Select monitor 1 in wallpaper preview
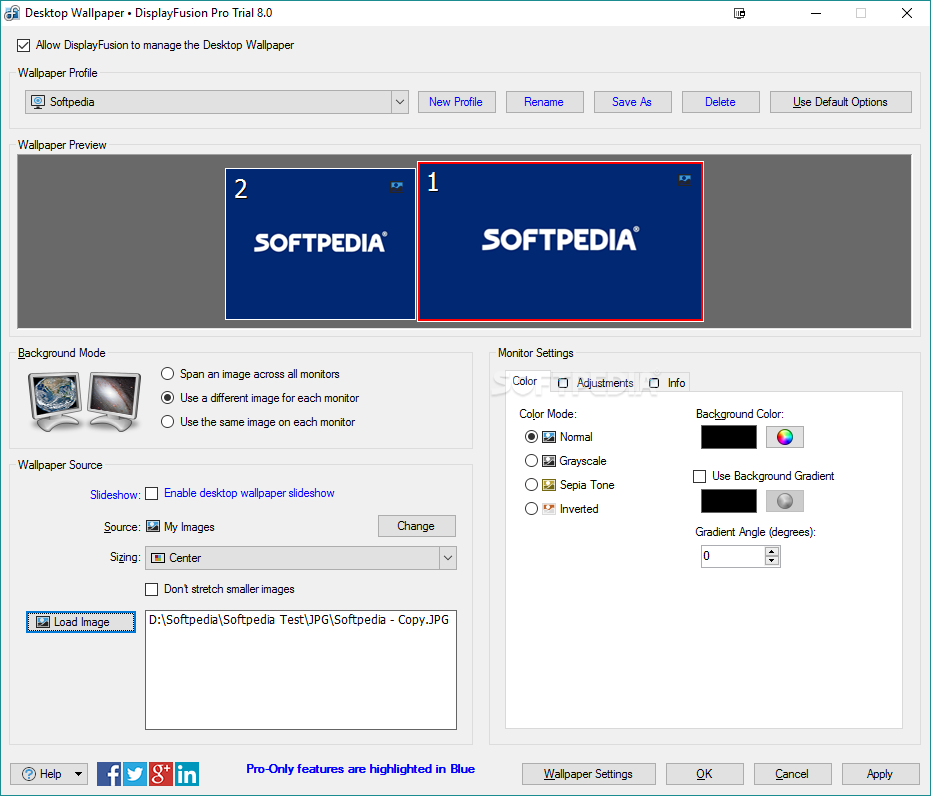The width and height of the screenshot is (931, 796). (x=560, y=241)
